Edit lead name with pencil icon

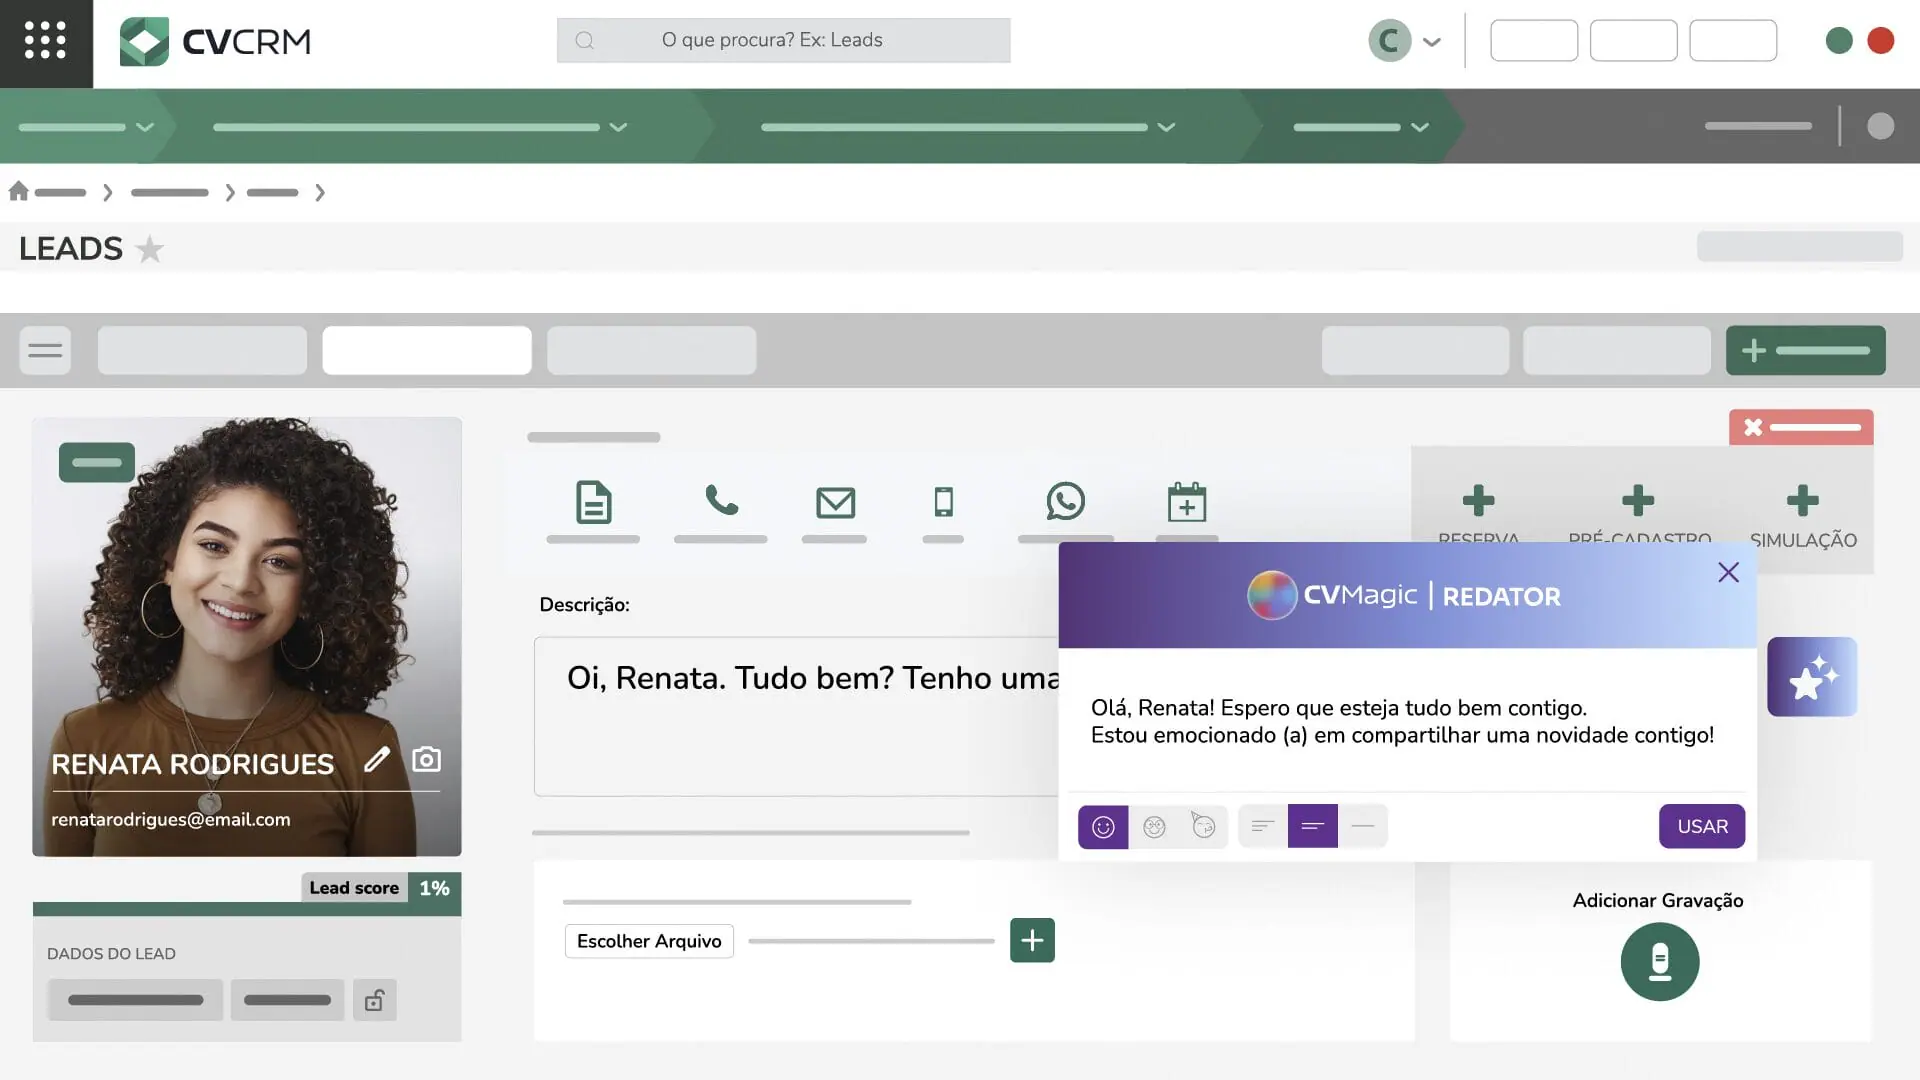(376, 760)
